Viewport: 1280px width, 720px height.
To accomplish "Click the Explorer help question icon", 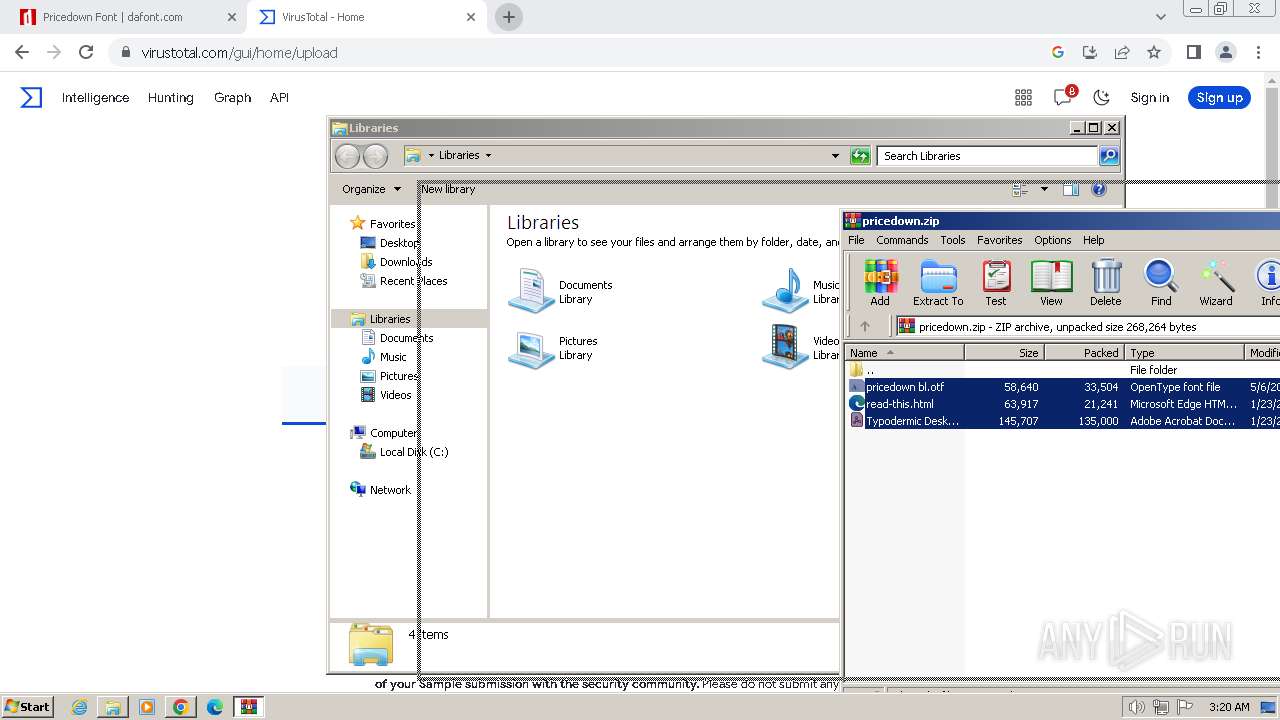I will (x=1099, y=189).
